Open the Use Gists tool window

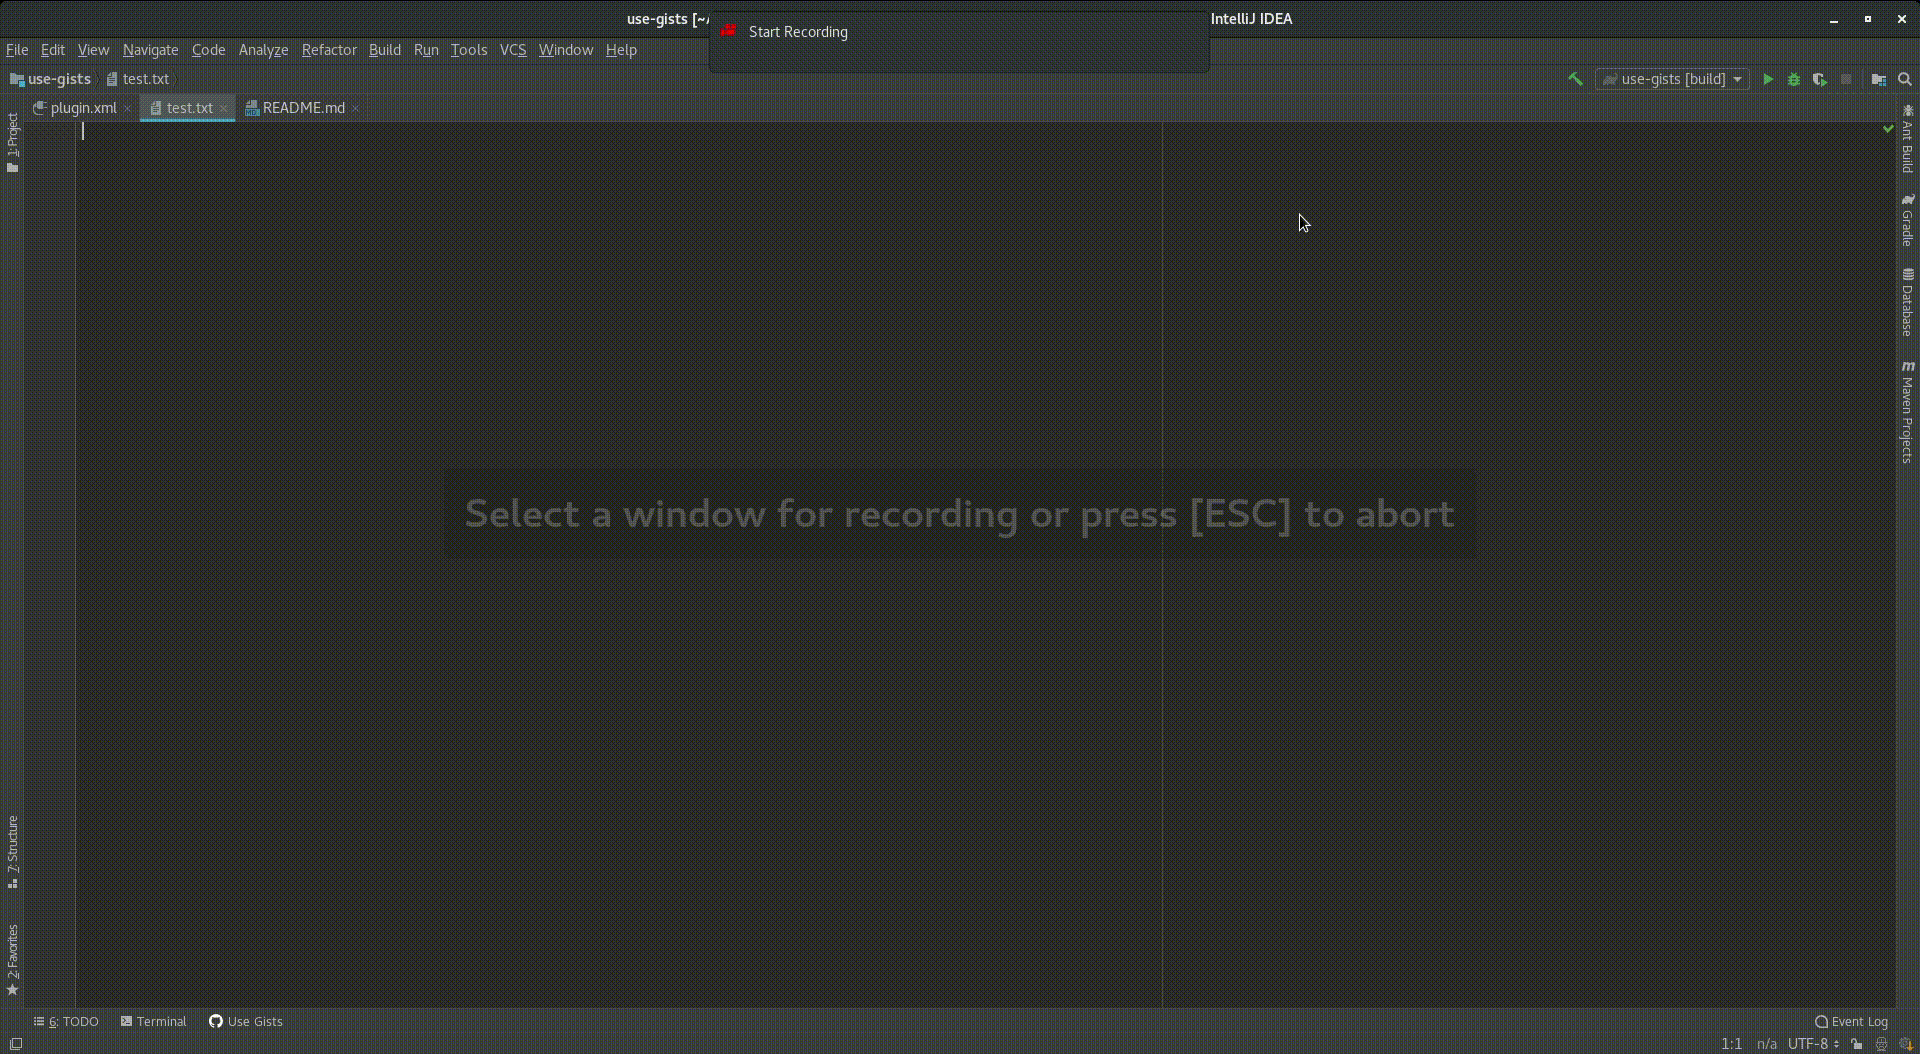pyautogui.click(x=246, y=1021)
